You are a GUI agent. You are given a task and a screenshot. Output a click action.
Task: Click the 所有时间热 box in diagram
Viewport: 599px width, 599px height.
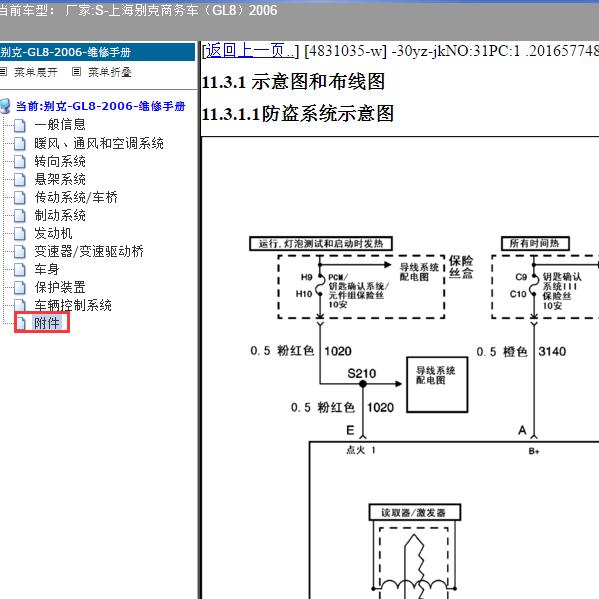[x=535, y=244]
